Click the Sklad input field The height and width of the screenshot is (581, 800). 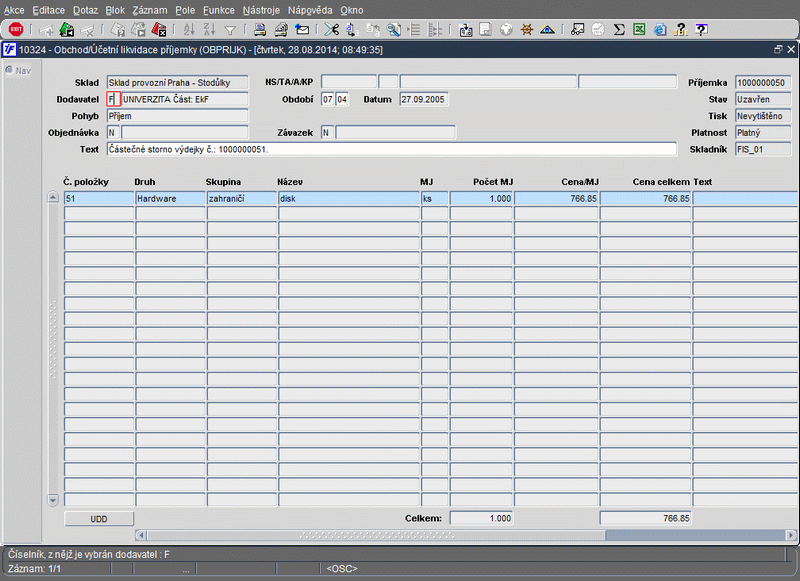pyautogui.click(x=177, y=83)
